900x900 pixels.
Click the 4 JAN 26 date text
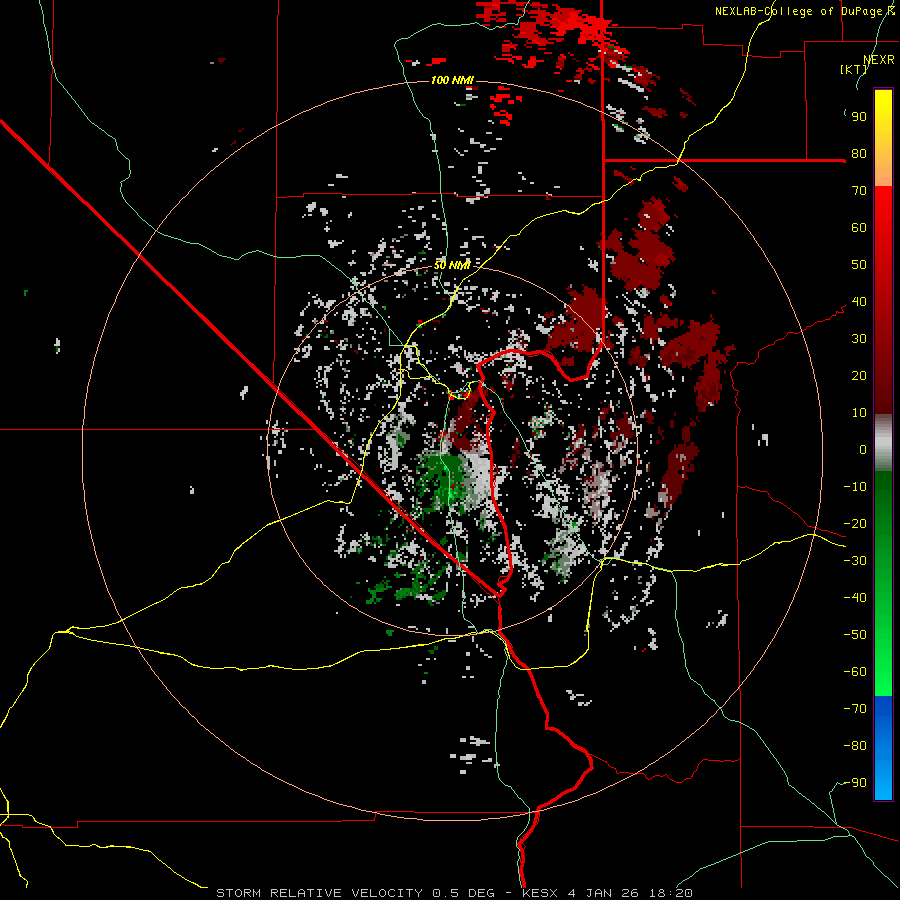point(604,893)
